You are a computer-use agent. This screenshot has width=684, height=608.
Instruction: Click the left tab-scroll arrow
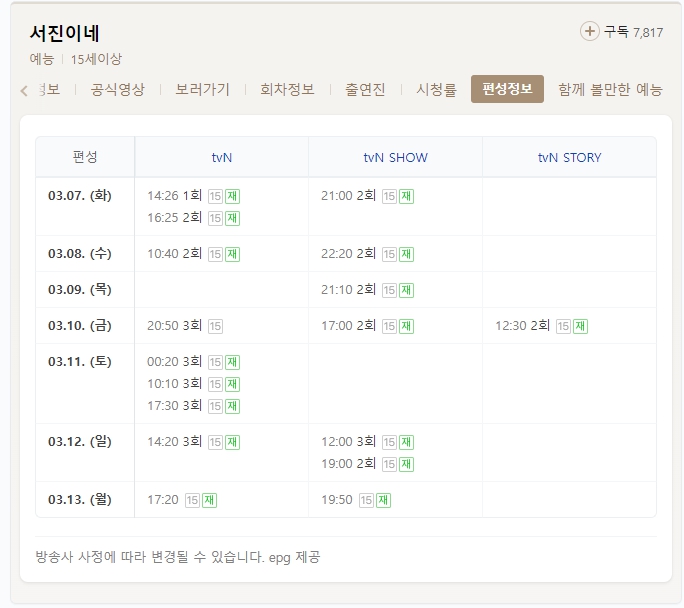tap(24, 91)
